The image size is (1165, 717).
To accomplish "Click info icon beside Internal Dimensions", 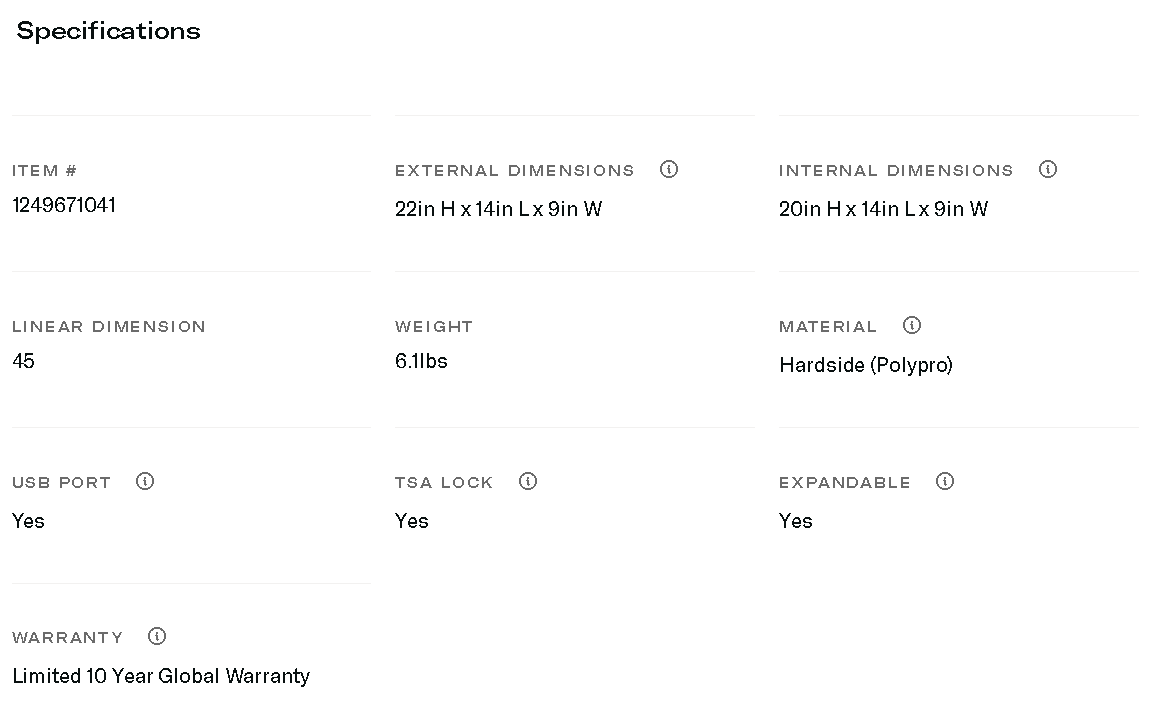I will 1048,169.
